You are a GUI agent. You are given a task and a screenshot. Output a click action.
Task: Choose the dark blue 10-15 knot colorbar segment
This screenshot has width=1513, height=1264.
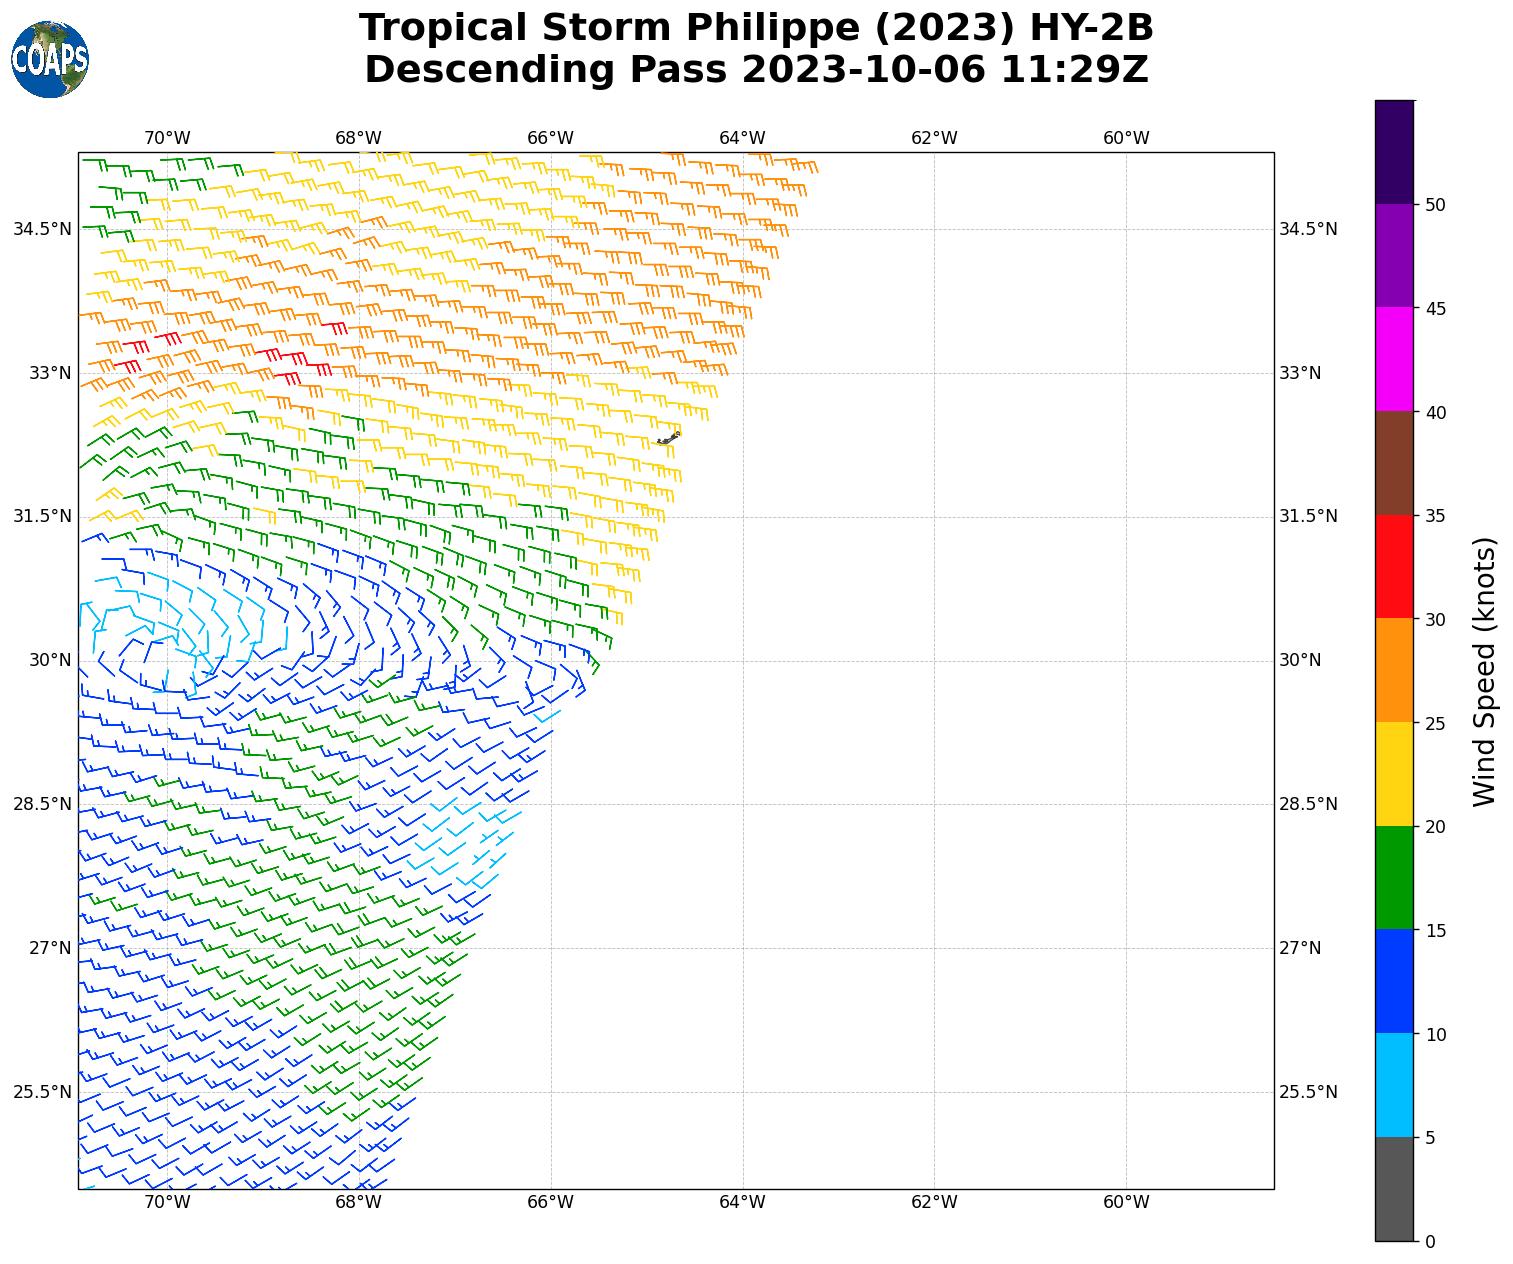[1394, 981]
